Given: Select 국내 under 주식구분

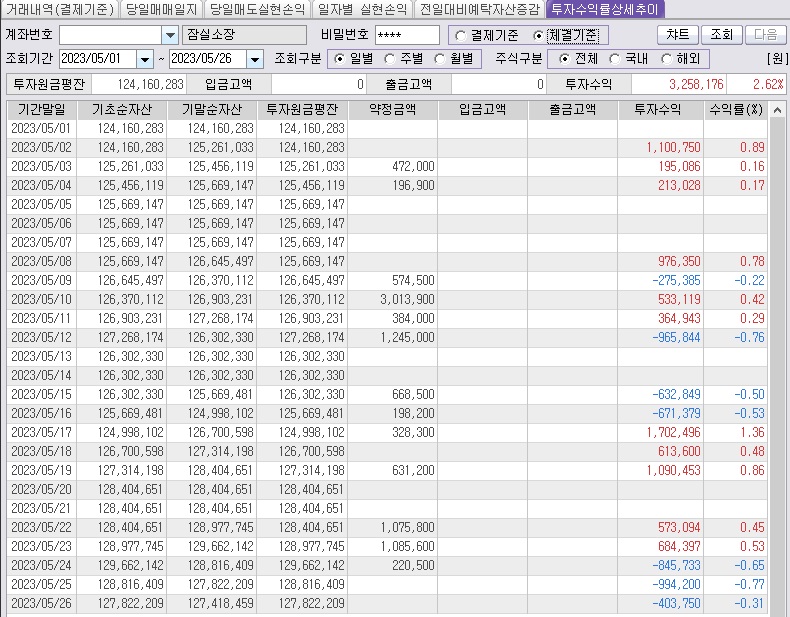Looking at the screenshot, I should pos(614,59).
